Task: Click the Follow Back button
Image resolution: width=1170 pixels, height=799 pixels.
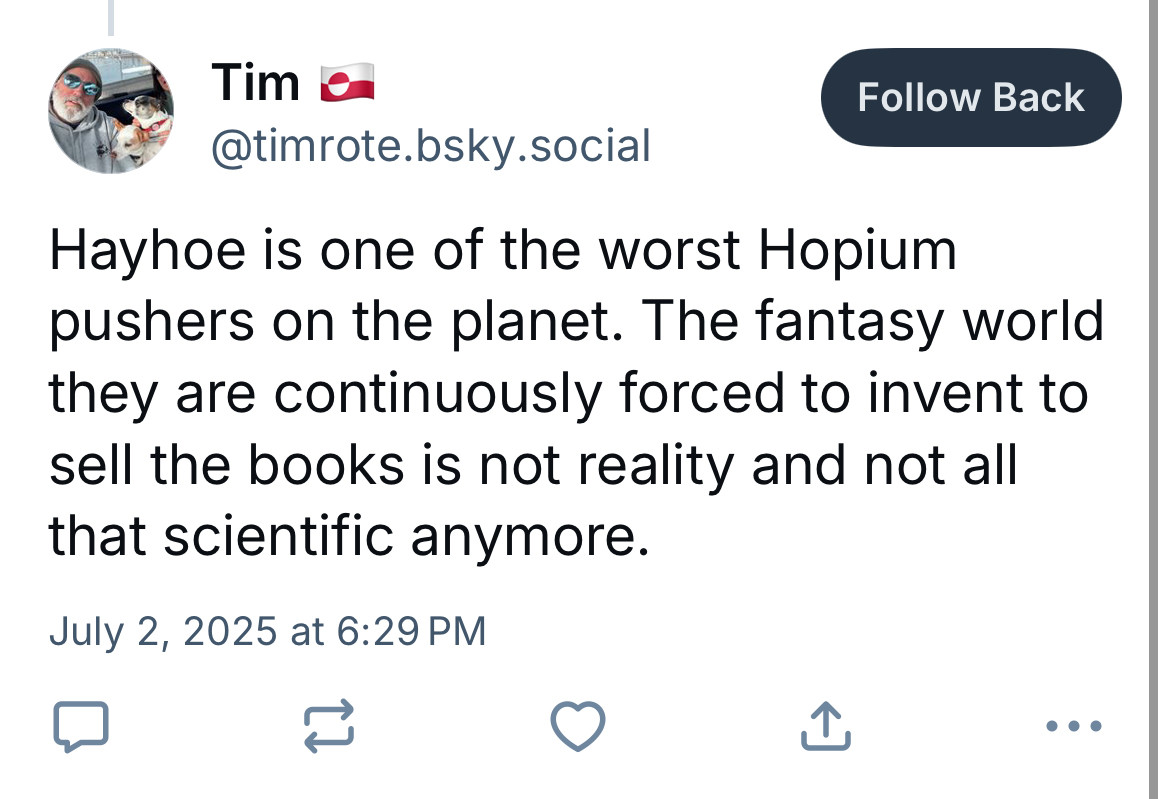Action: (x=971, y=98)
